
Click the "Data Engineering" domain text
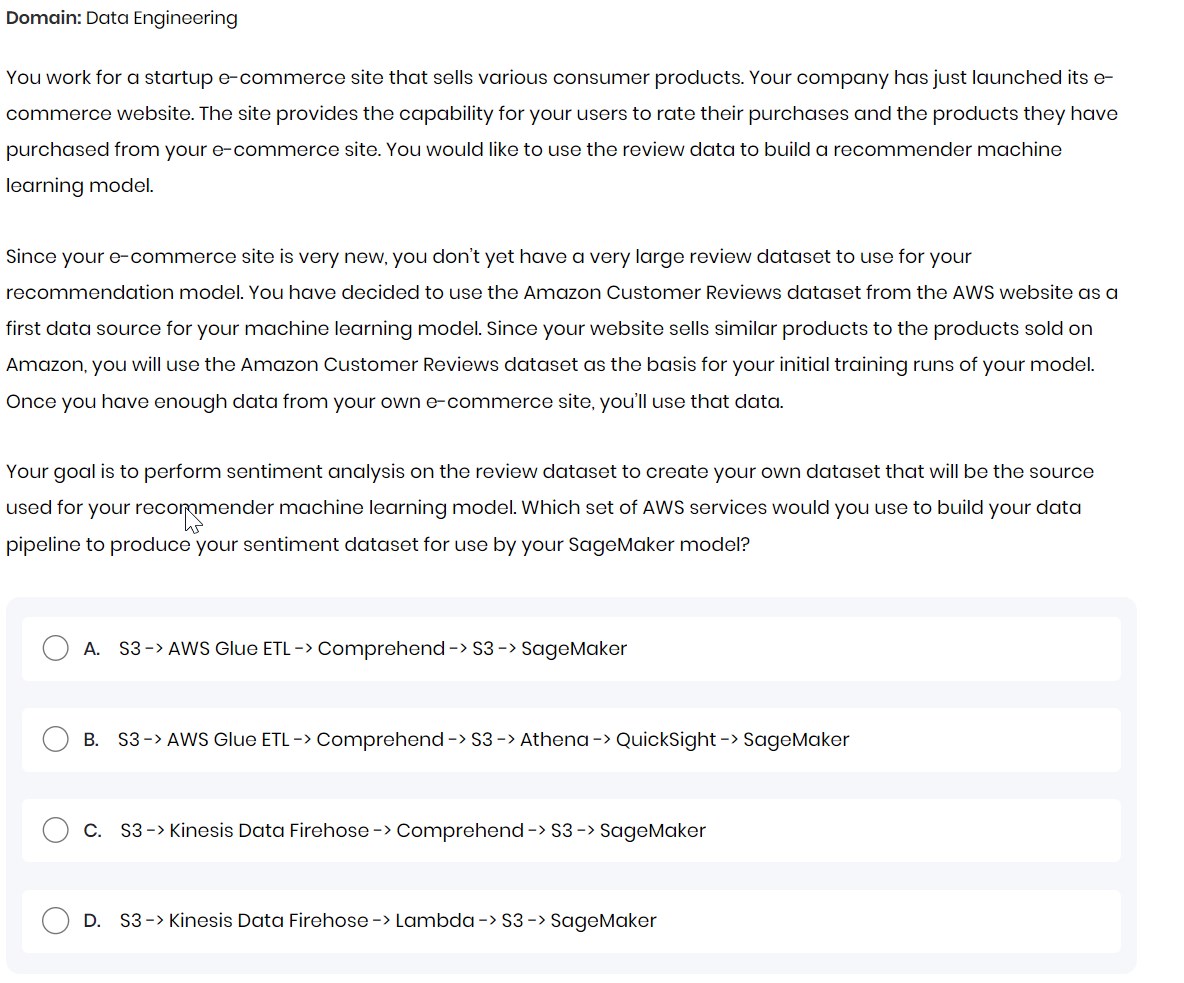[162, 18]
